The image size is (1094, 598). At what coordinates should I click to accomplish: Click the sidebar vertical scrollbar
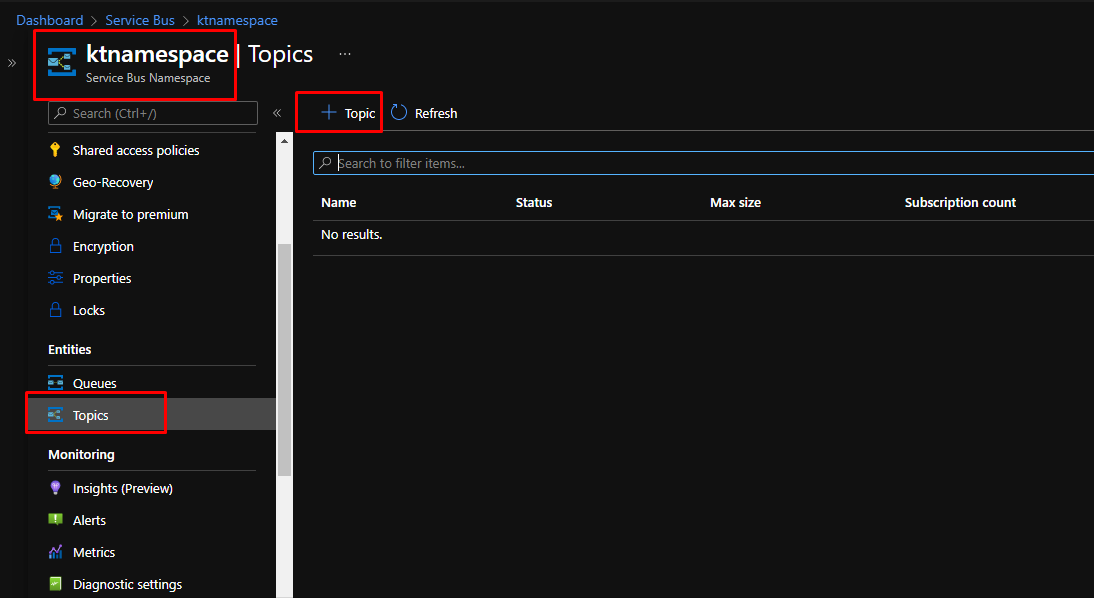pyautogui.click(x=284, y=360)
